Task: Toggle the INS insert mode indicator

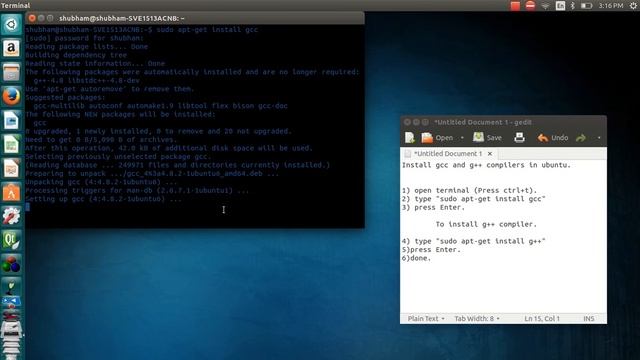Action: coord(589,318)
